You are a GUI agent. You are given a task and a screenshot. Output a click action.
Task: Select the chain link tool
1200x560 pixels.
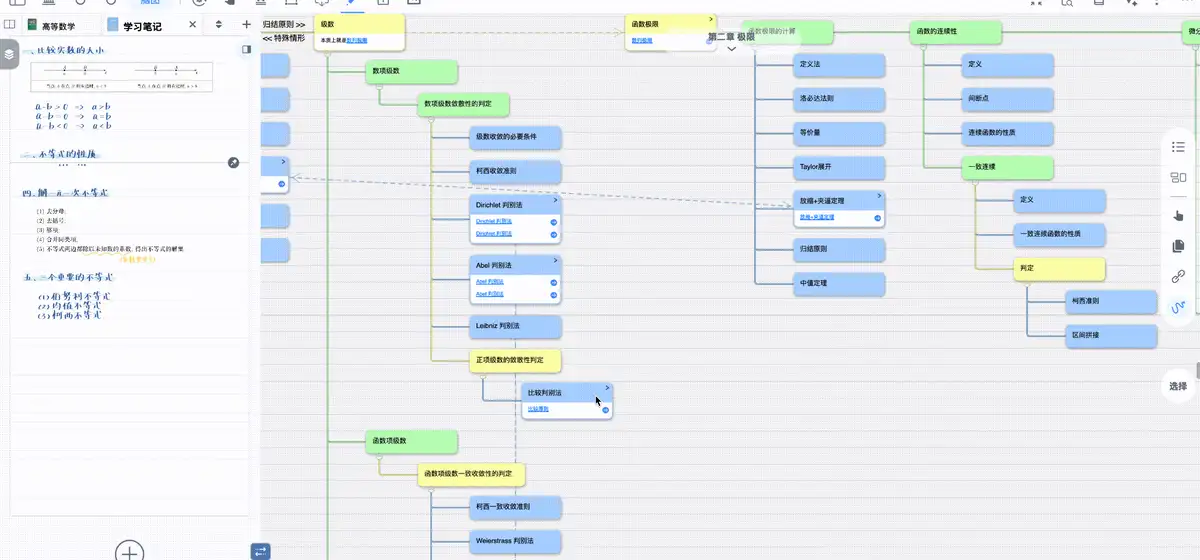point(1178,277)
